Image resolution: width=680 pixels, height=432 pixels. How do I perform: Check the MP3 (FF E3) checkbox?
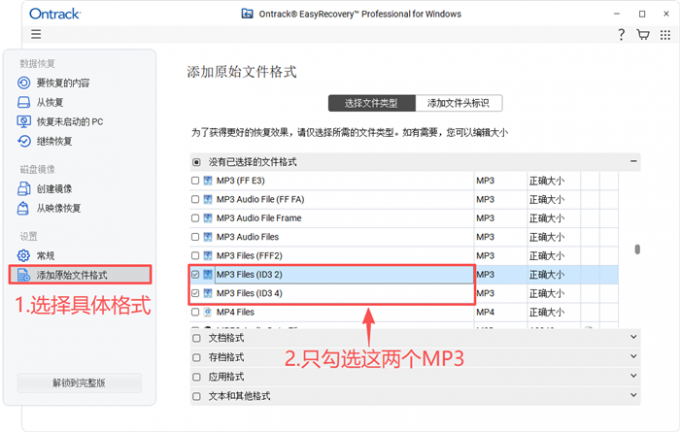pos(195,180)
